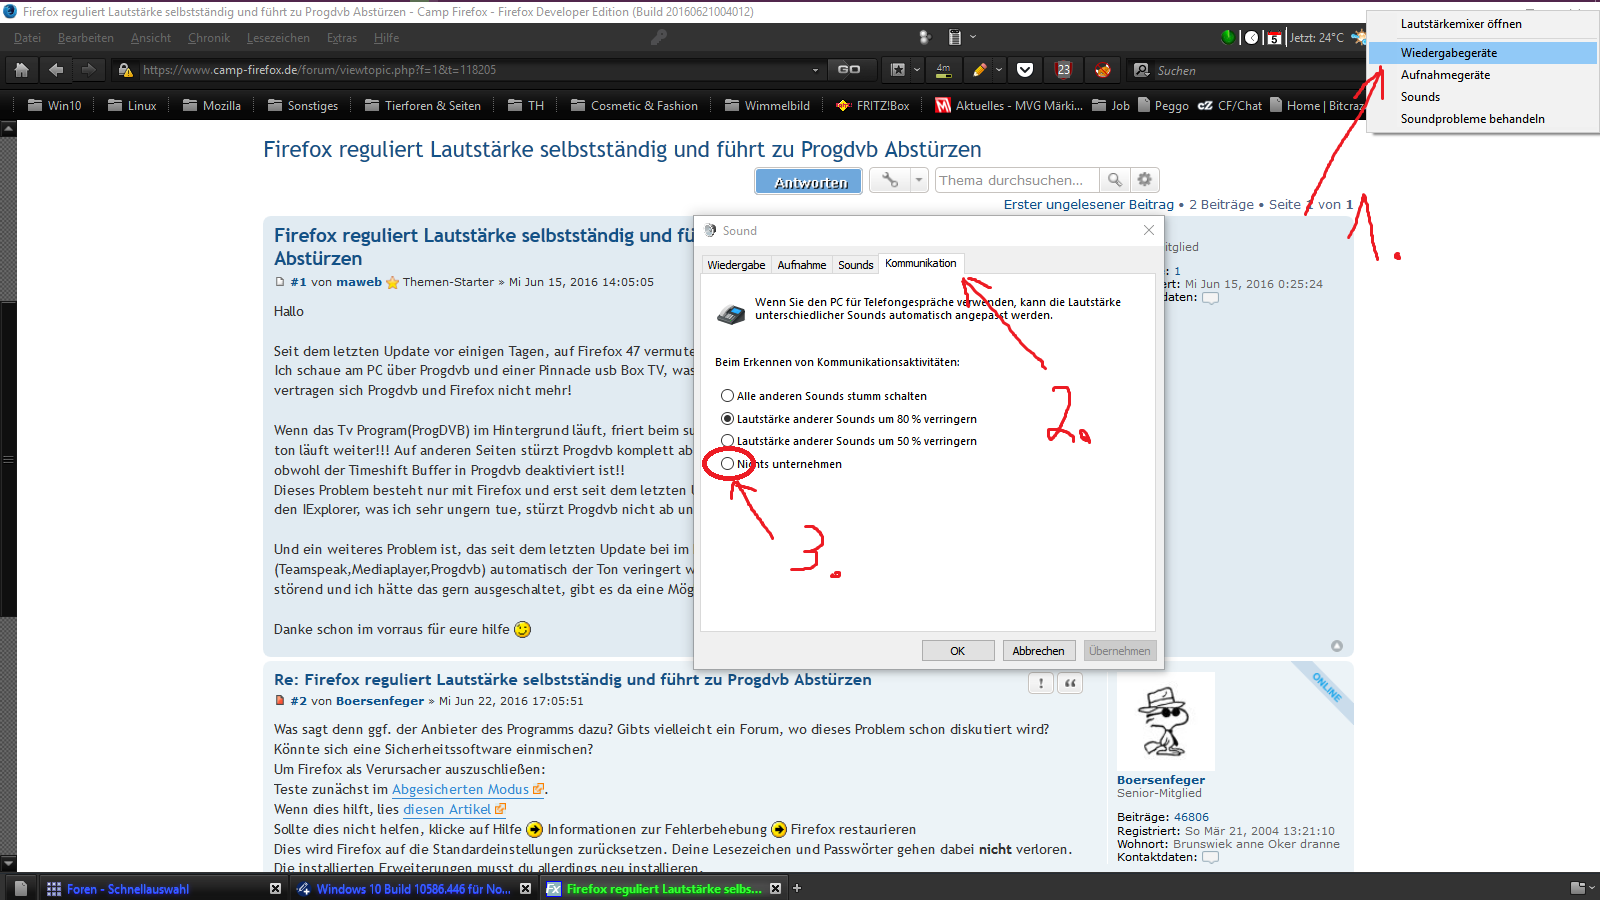Click the Boersenfeger avatar image
This screenshot has width=1600, height=900.
[1166, 721]
